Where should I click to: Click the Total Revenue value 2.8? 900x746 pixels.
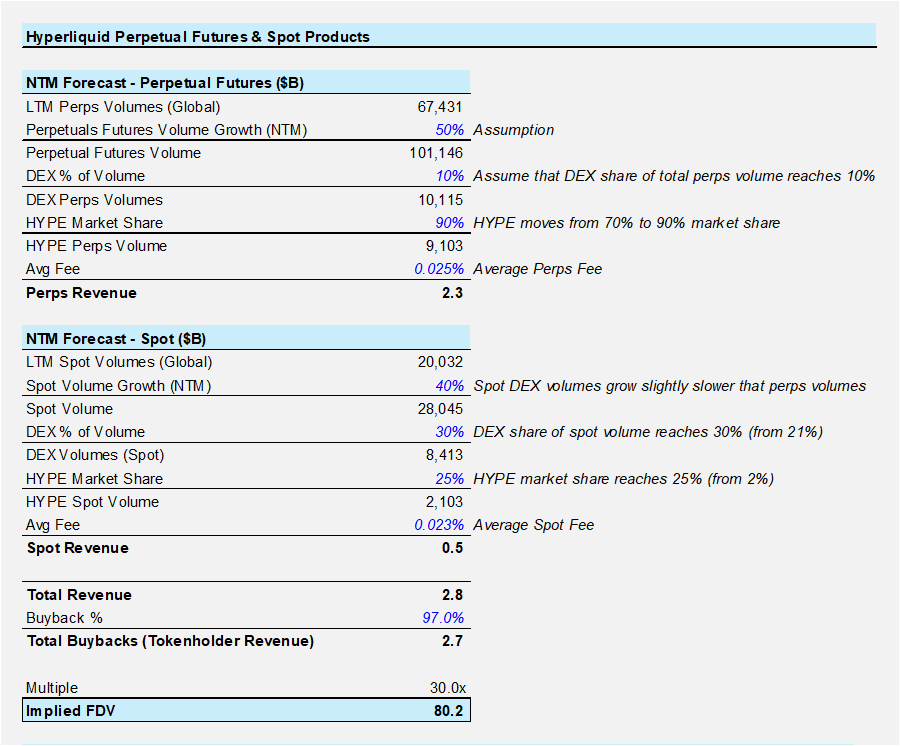point(451,595)
